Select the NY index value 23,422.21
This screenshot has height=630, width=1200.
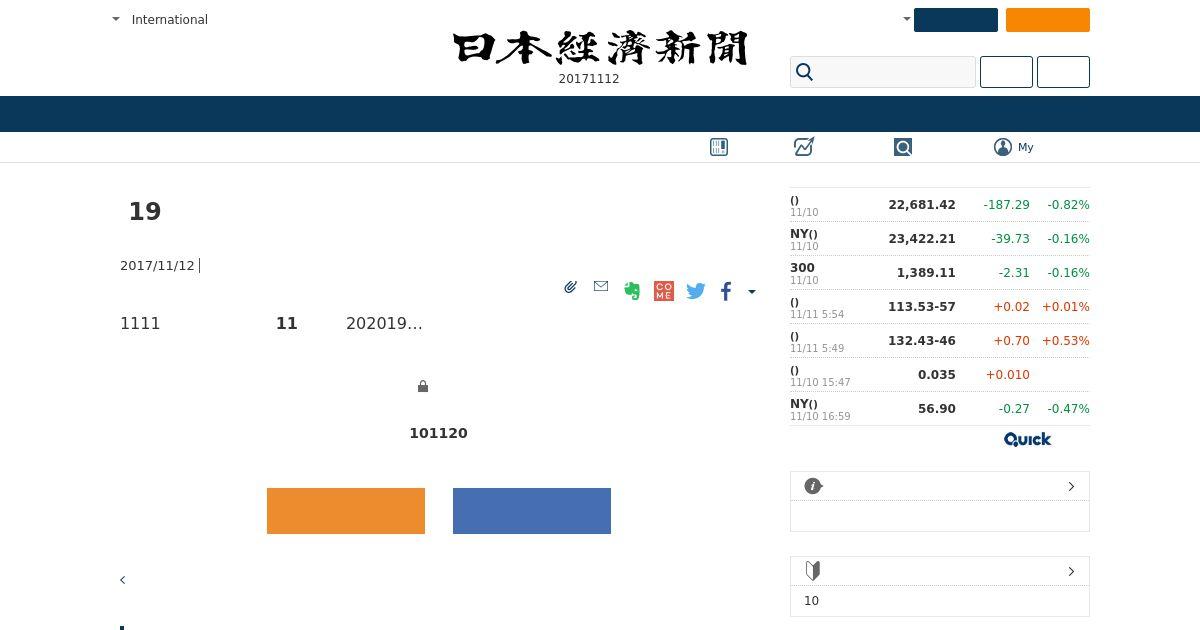[922, 238]
